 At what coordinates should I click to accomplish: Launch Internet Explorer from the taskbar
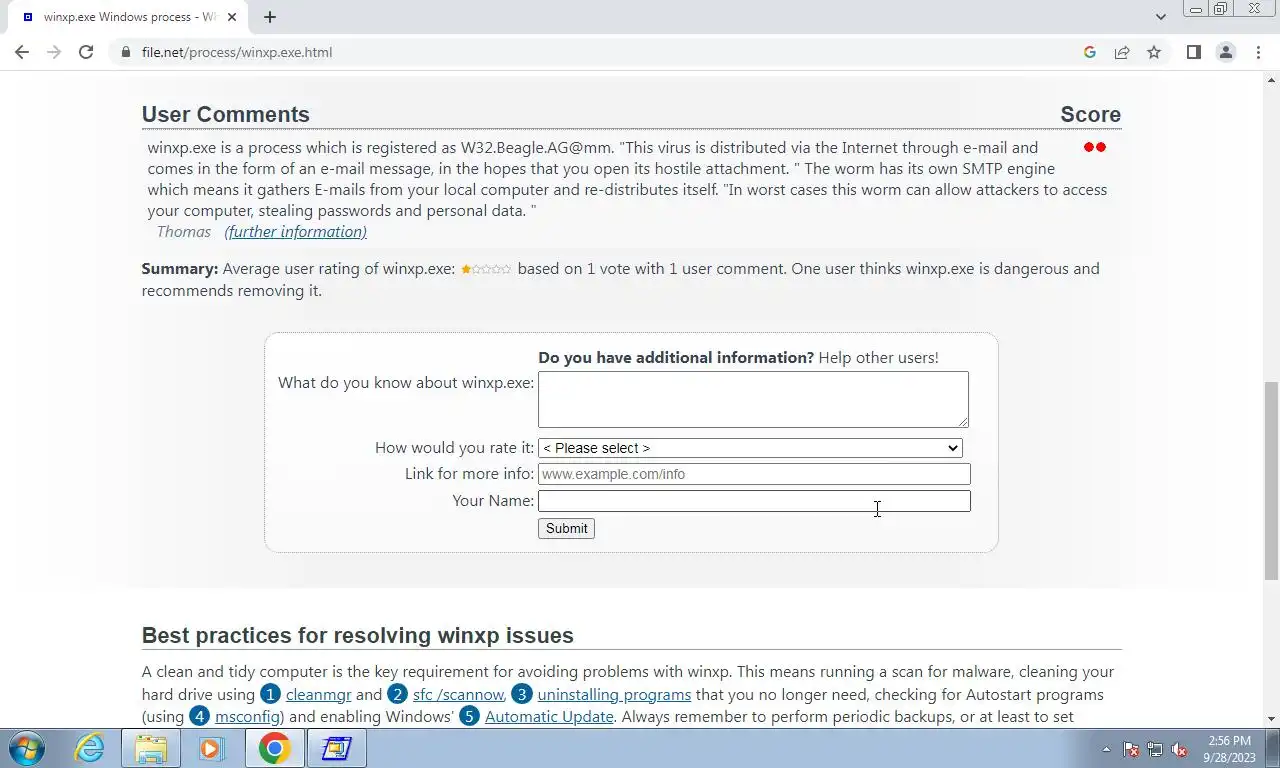90,748
